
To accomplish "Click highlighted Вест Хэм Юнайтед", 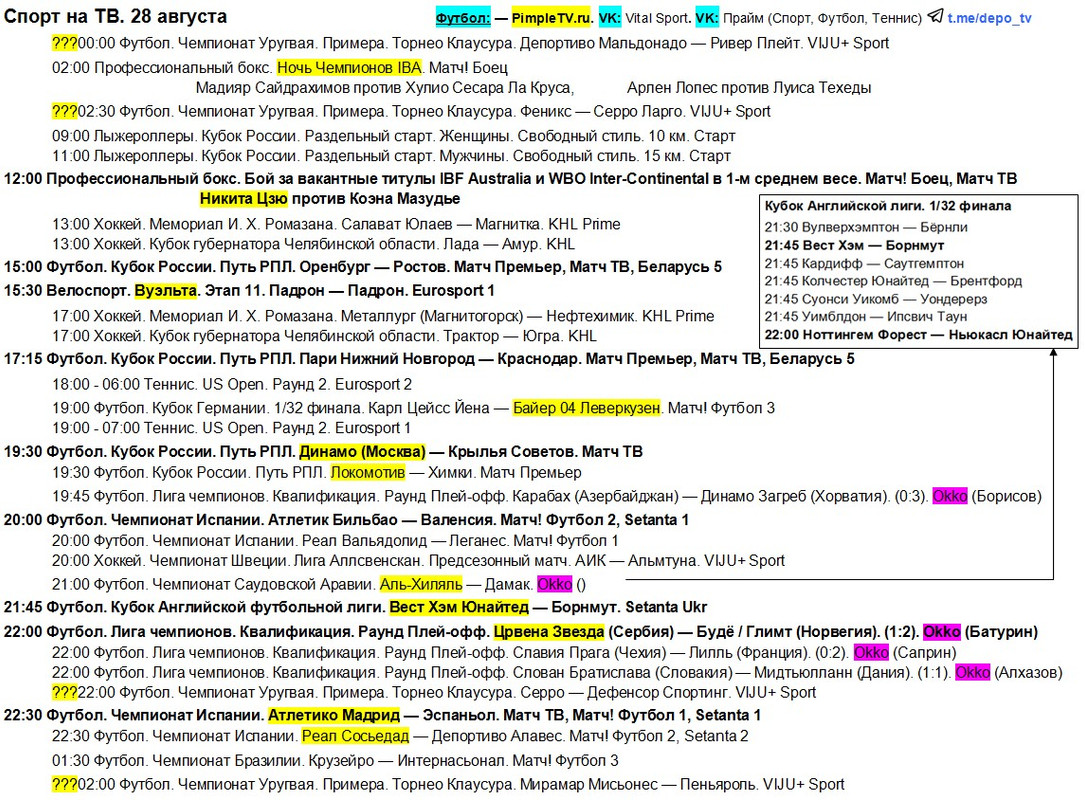I will (x=459, y=608).
